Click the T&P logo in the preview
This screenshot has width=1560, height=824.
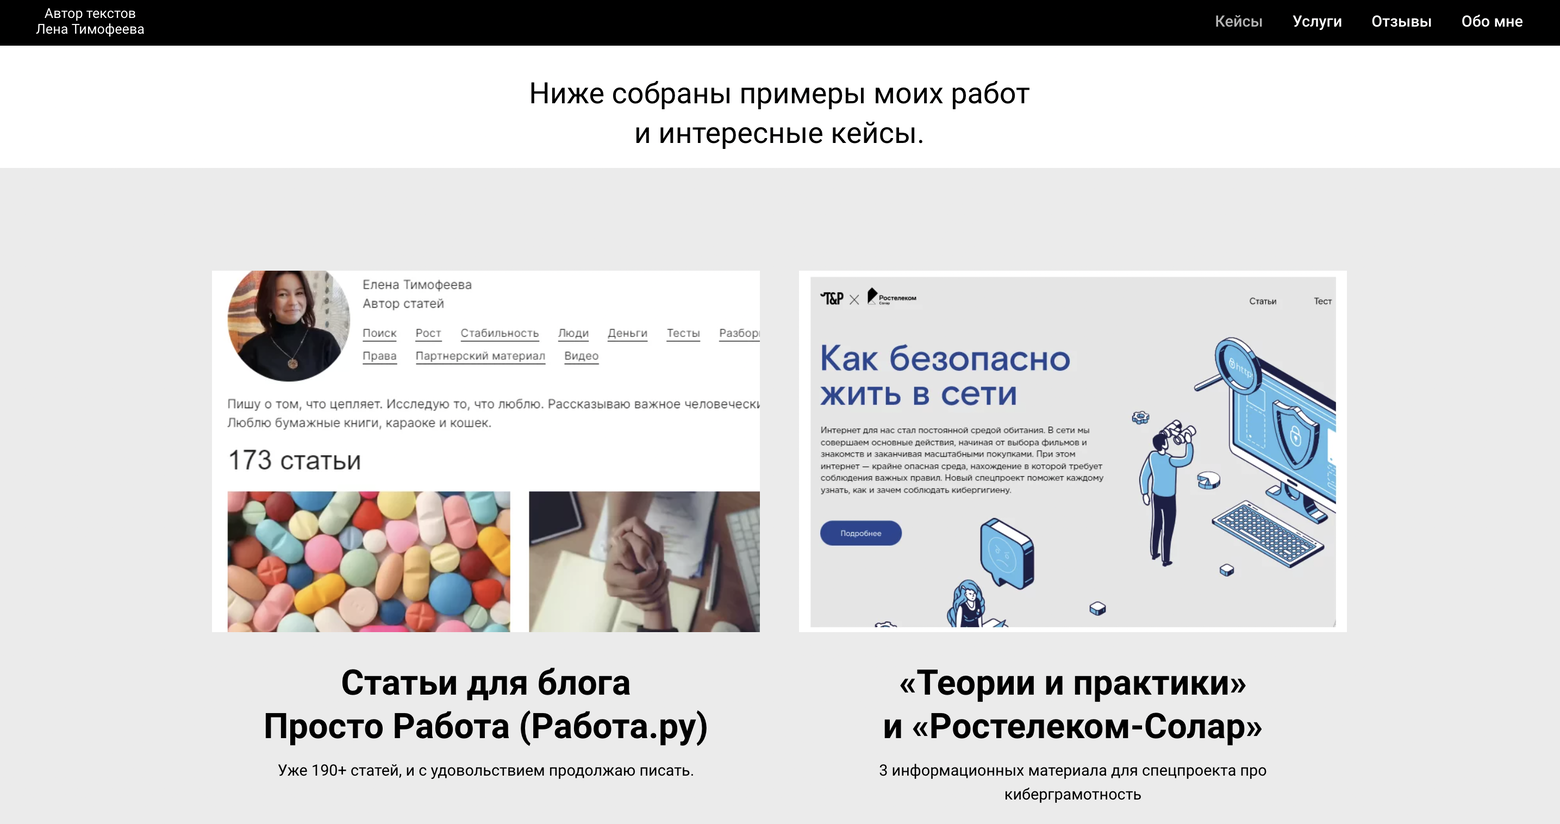coord(832,298)
